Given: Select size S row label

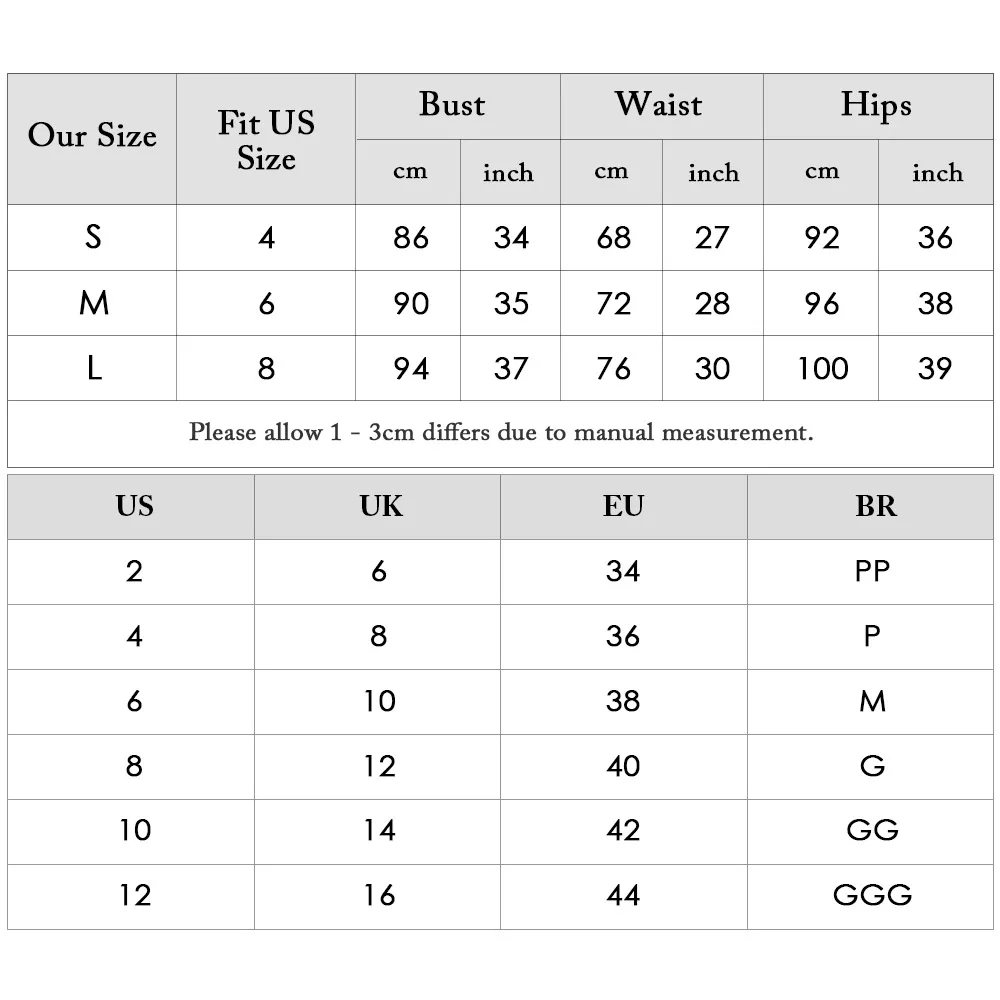Looking at the screenshot, I should coord(92,237).
